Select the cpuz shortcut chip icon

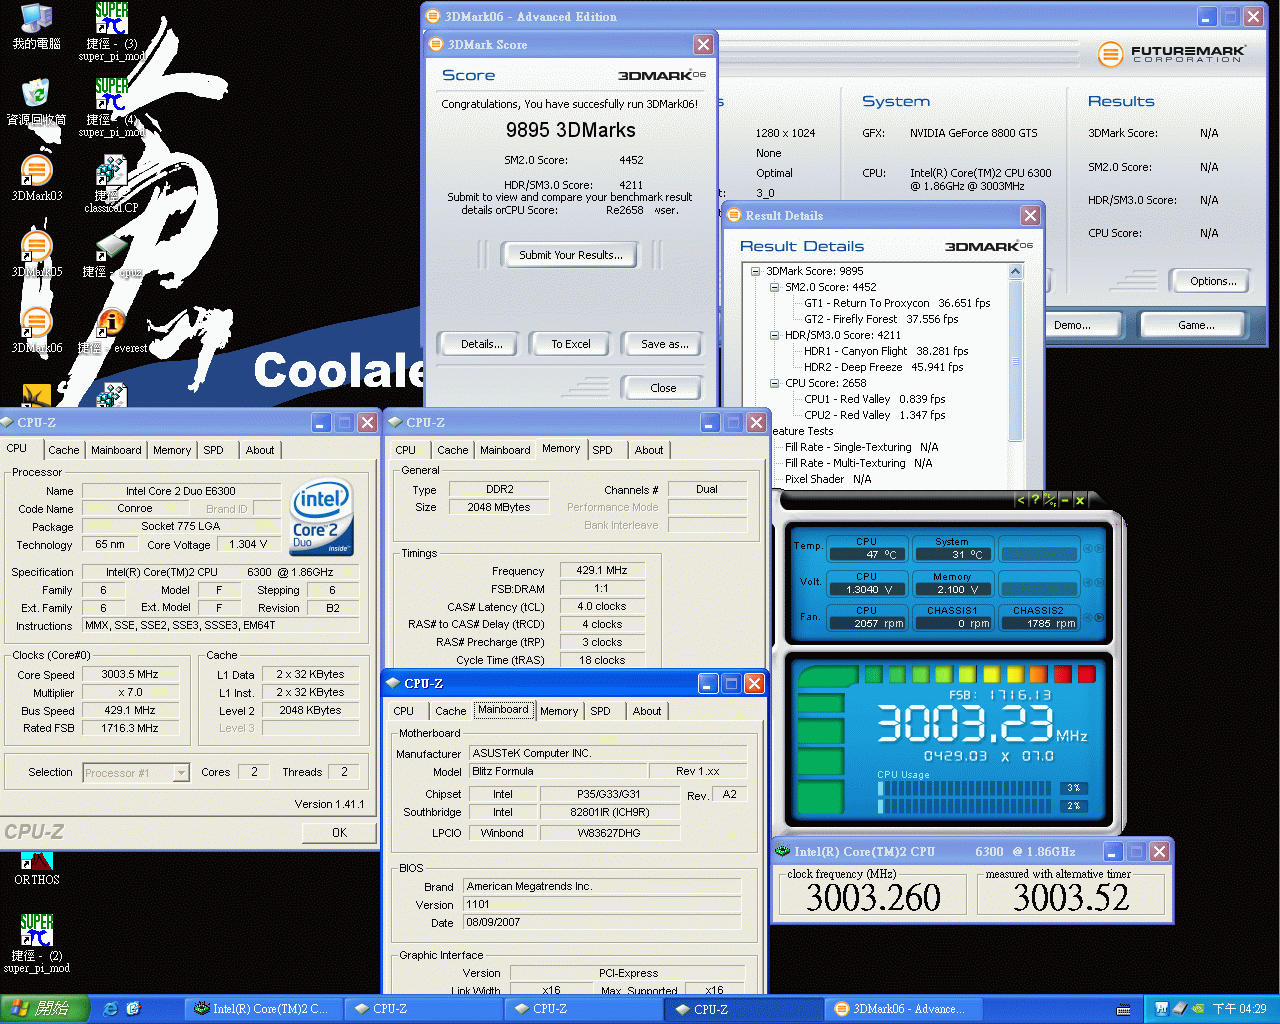point(111,248)
